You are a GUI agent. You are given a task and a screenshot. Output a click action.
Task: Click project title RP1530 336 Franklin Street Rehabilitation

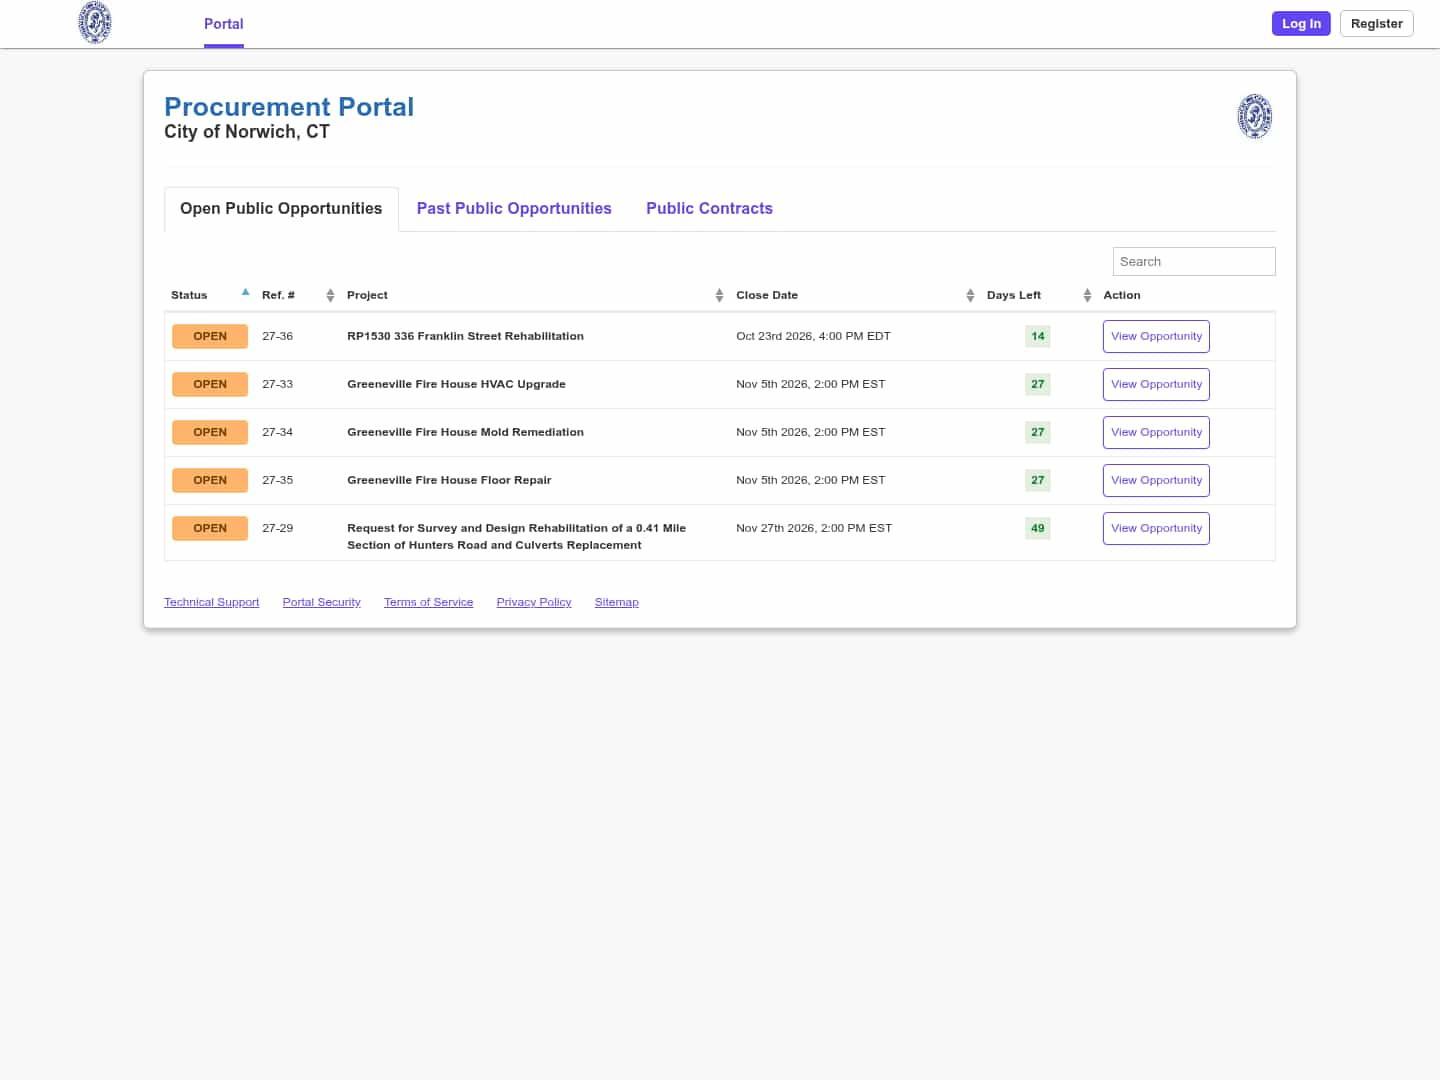[465, 336]
